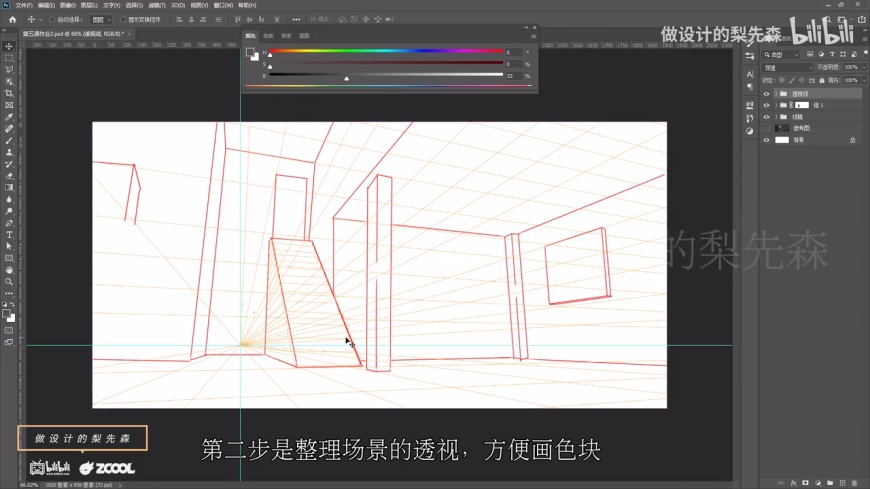Select the Brush tool
The image size is (870, 489).
(x=9, y=140)
